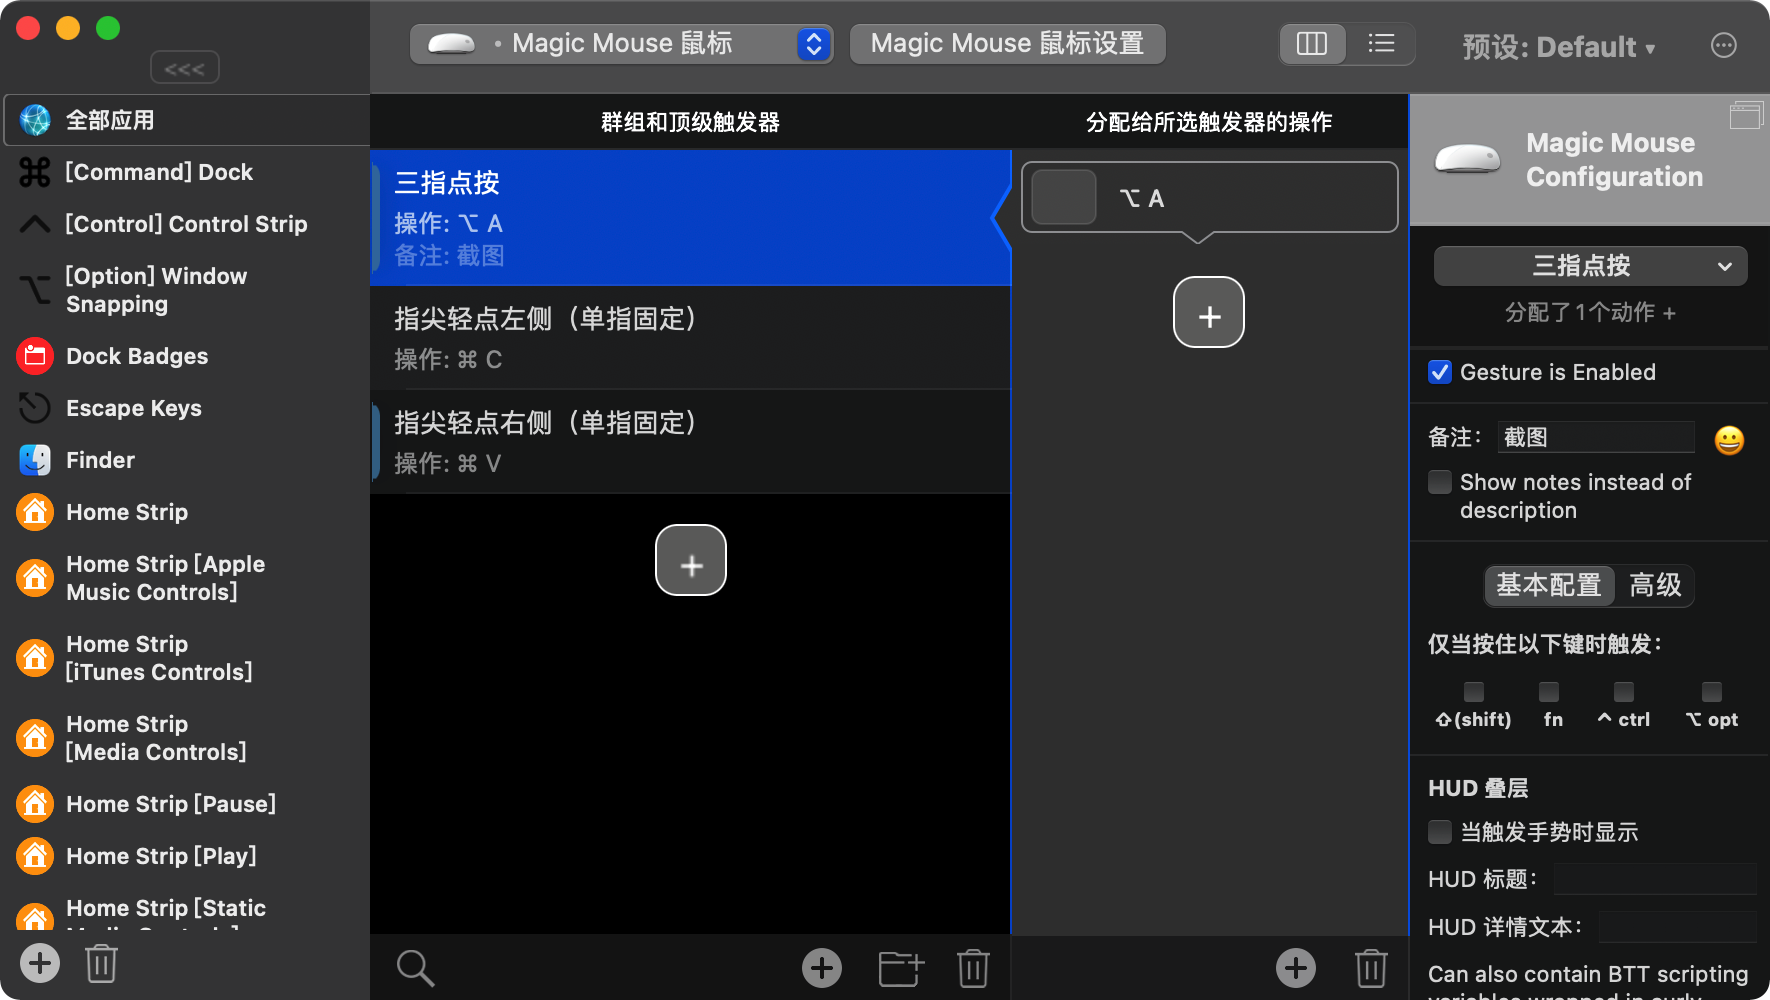Delete selected app via sidebar trash
The height and width of the screenshot is (1000, 1770).
point(101,963)
